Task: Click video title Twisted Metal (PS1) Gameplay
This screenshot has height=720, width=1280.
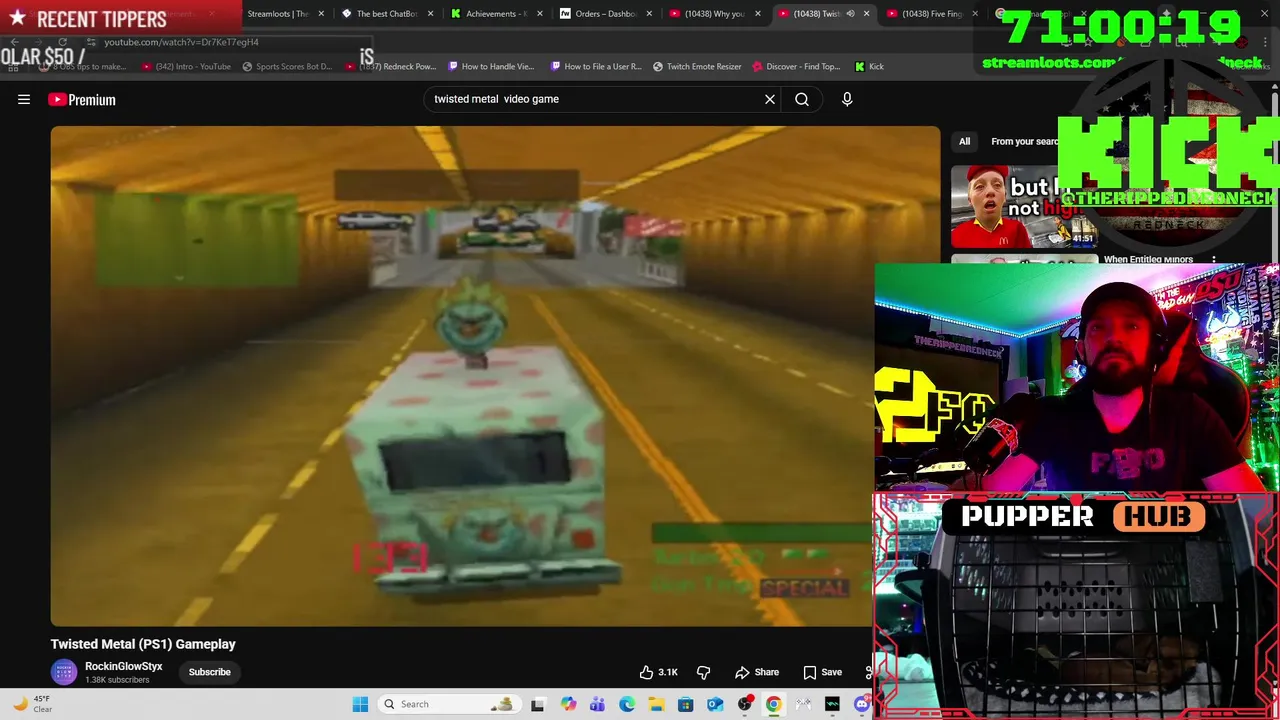Action: pos(143,644)
